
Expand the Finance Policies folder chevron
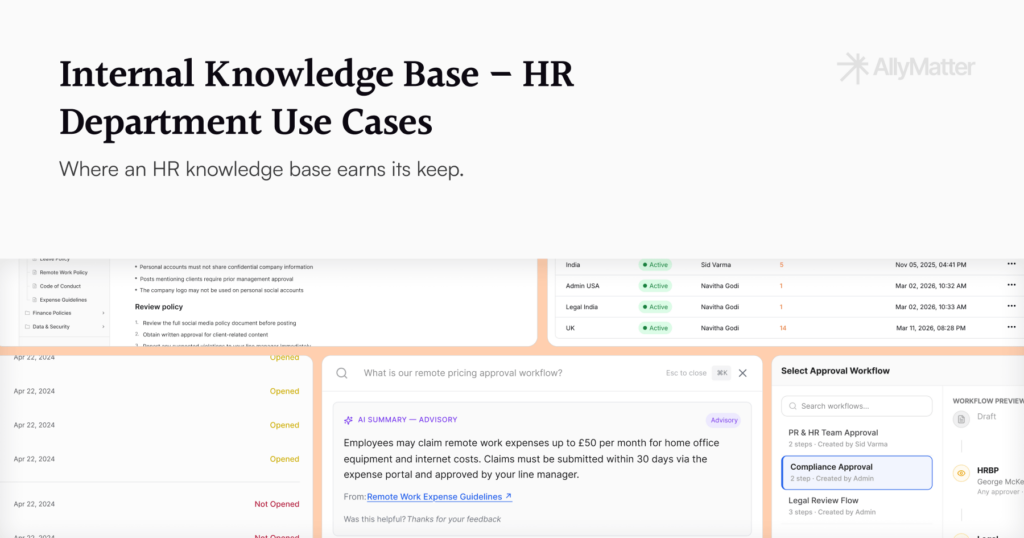(103, 313)
